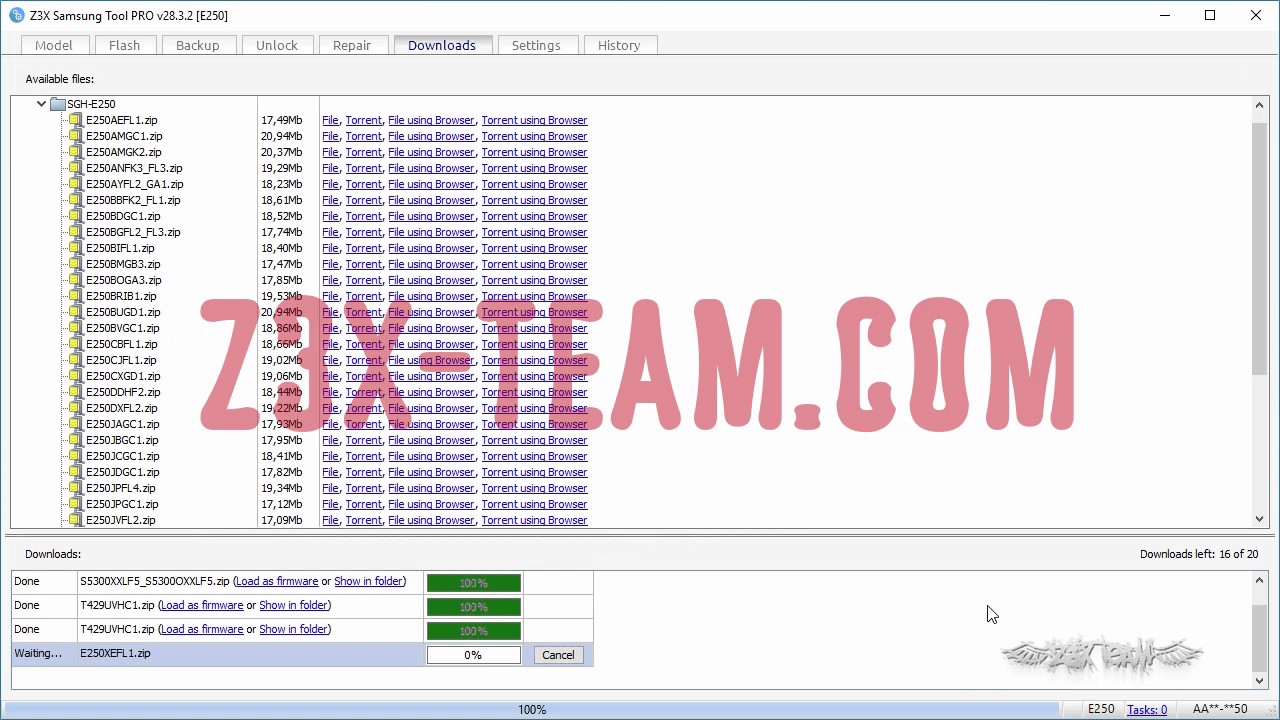
Task: Click the zip icon of E250JAGC1.zip
Action: click(75, 424)
